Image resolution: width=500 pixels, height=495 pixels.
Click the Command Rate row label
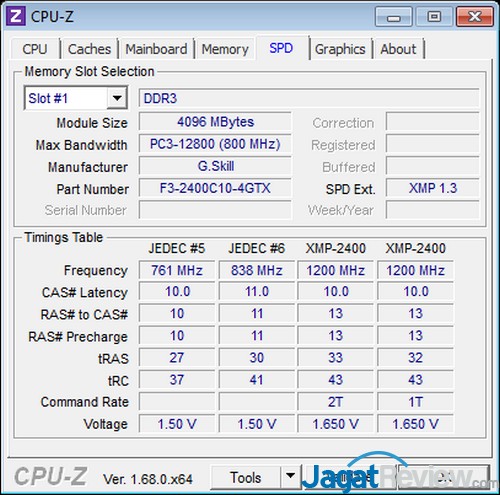pos(85,402)
